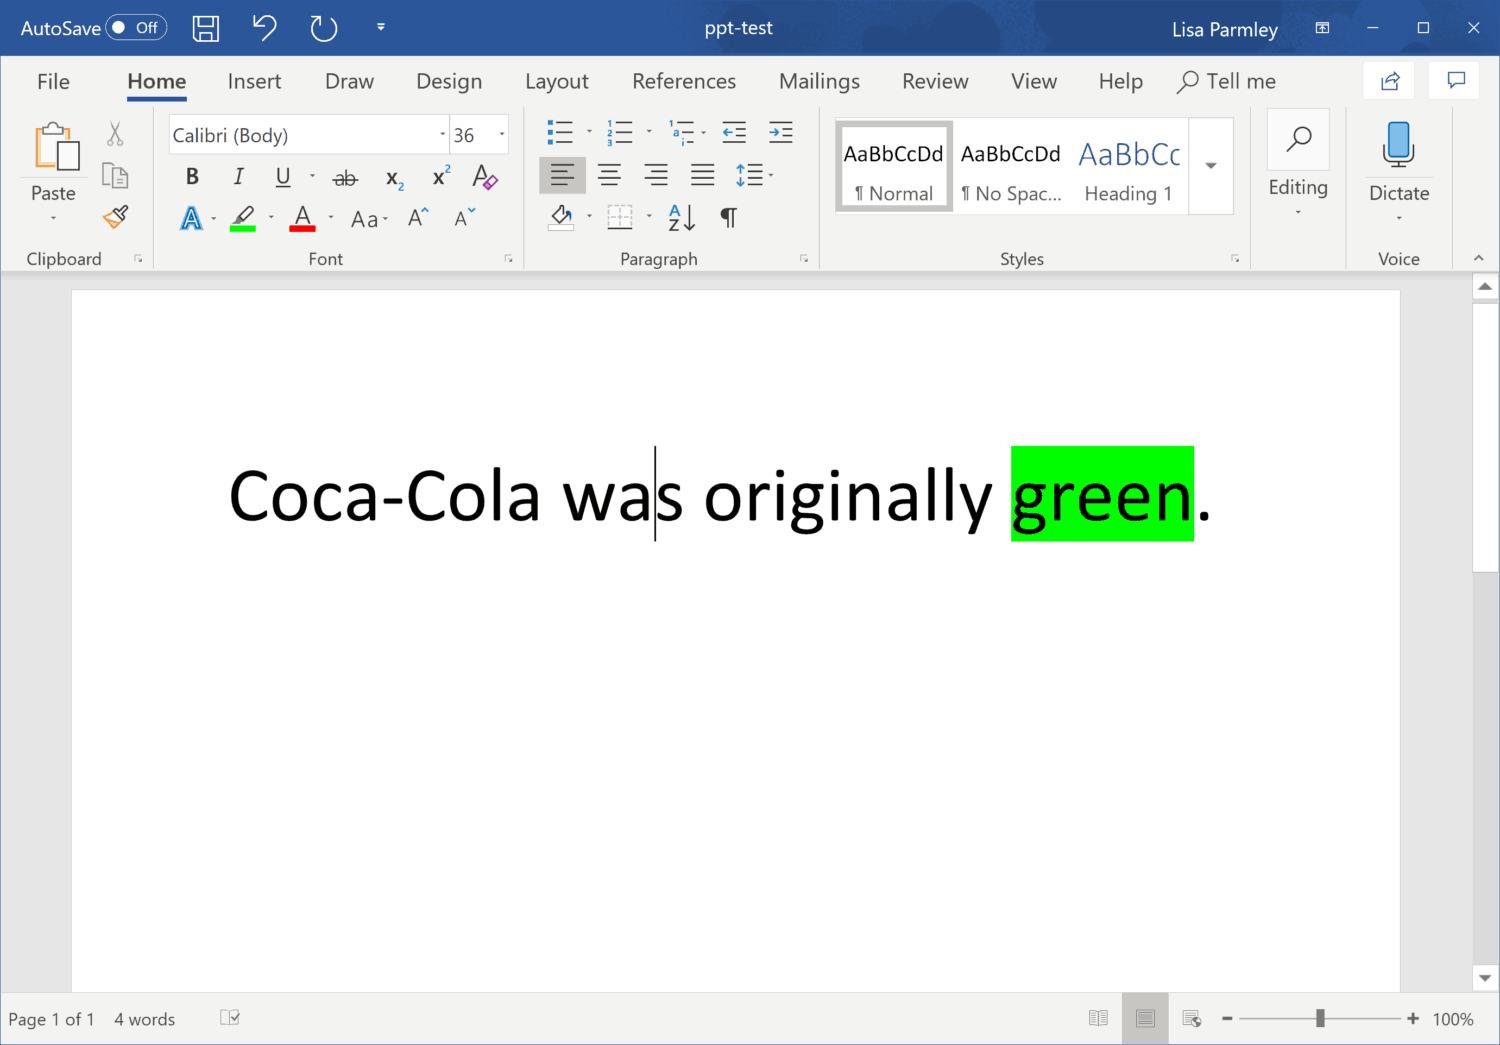This screenshot has width=1500, height=1045.
Task: Open the File tab
Action: pyautogui.click(x=53, y=81)
